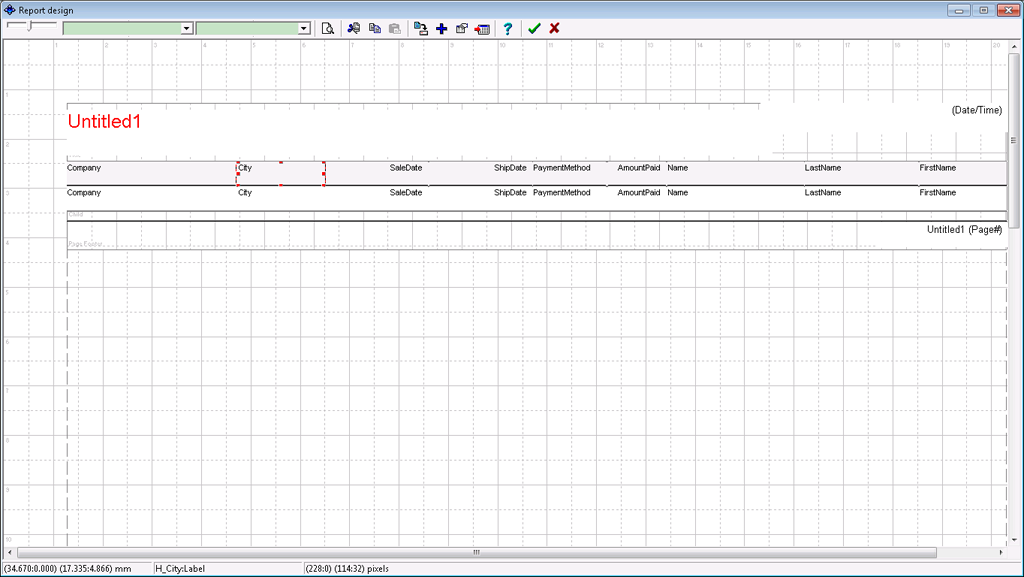Click the blue plus add icon
Screen dimensions: 1024x577
[441, 28]
